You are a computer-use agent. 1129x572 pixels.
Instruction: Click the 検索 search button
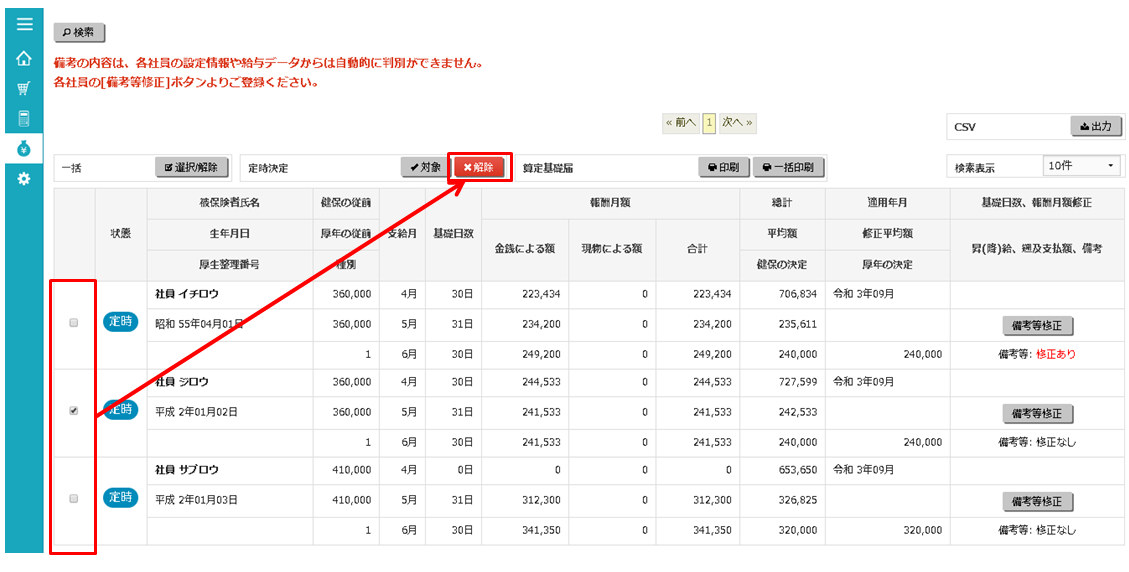(x=79, y=33)
